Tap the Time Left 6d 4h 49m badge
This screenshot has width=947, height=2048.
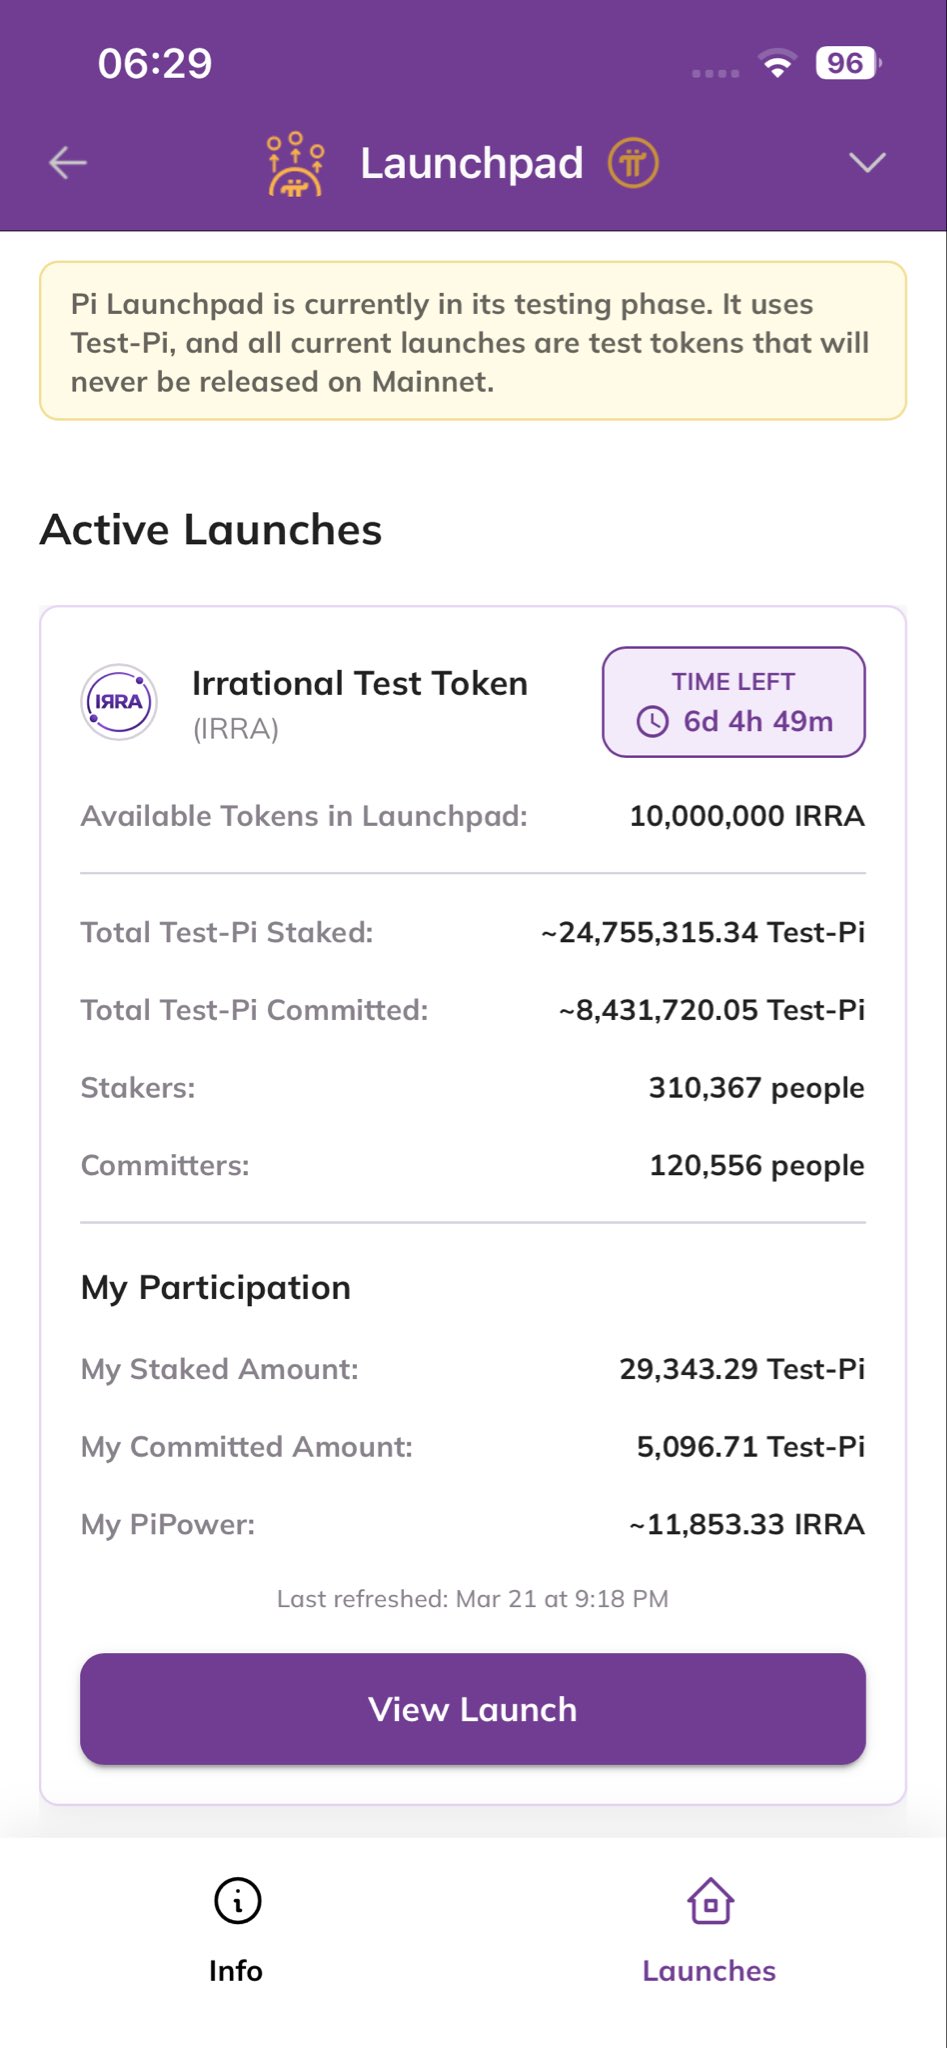pos(733,702)
